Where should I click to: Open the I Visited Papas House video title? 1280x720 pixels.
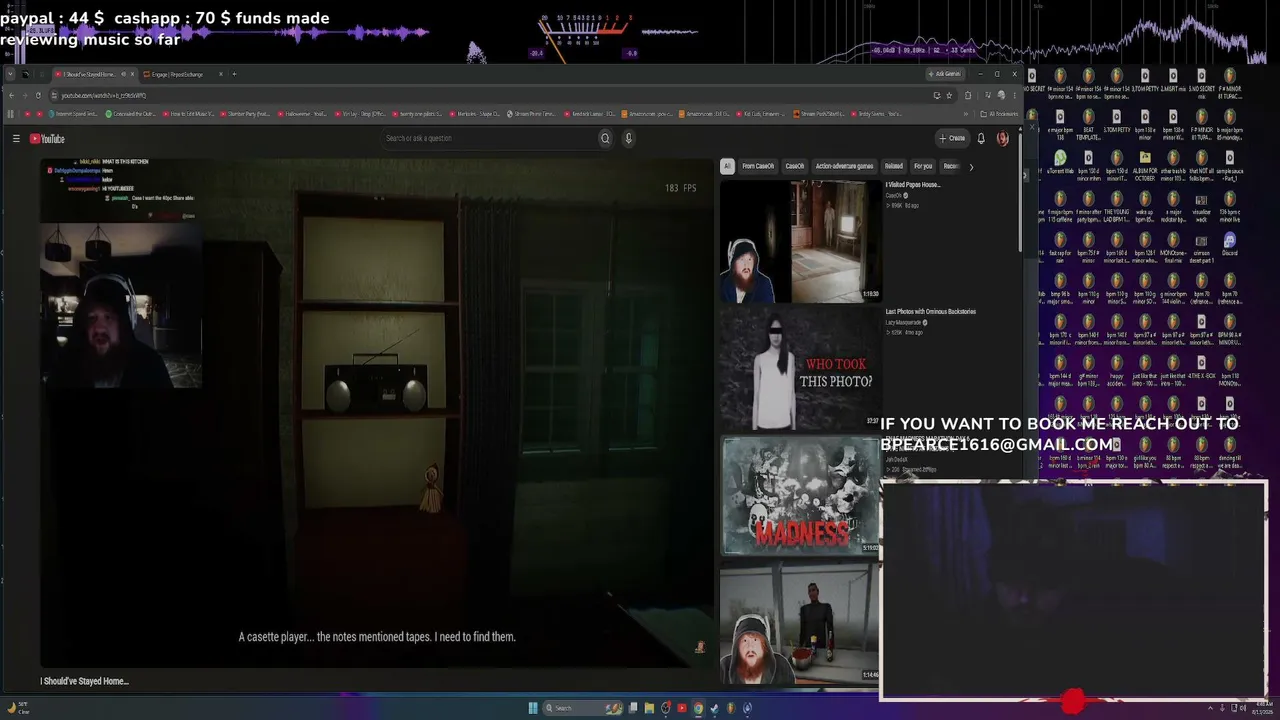point(913,184)
